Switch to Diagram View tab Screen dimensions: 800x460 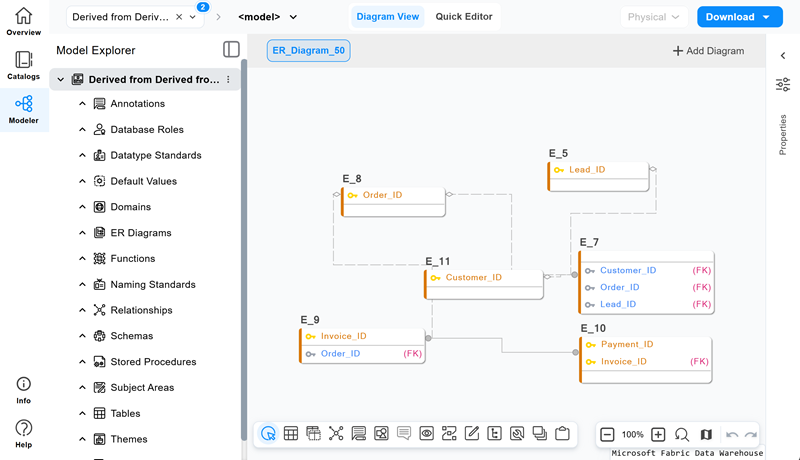click(388, 17)
